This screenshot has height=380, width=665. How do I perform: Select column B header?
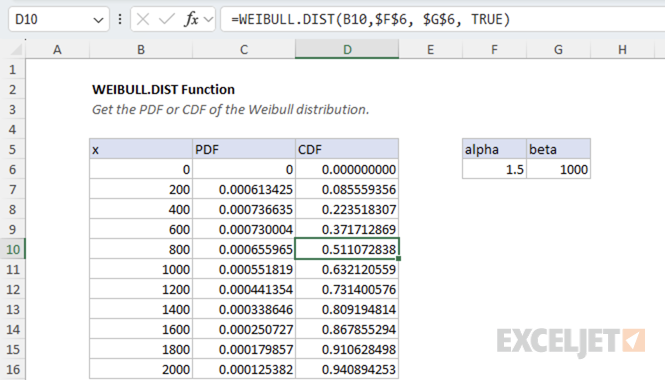(141, 50)
